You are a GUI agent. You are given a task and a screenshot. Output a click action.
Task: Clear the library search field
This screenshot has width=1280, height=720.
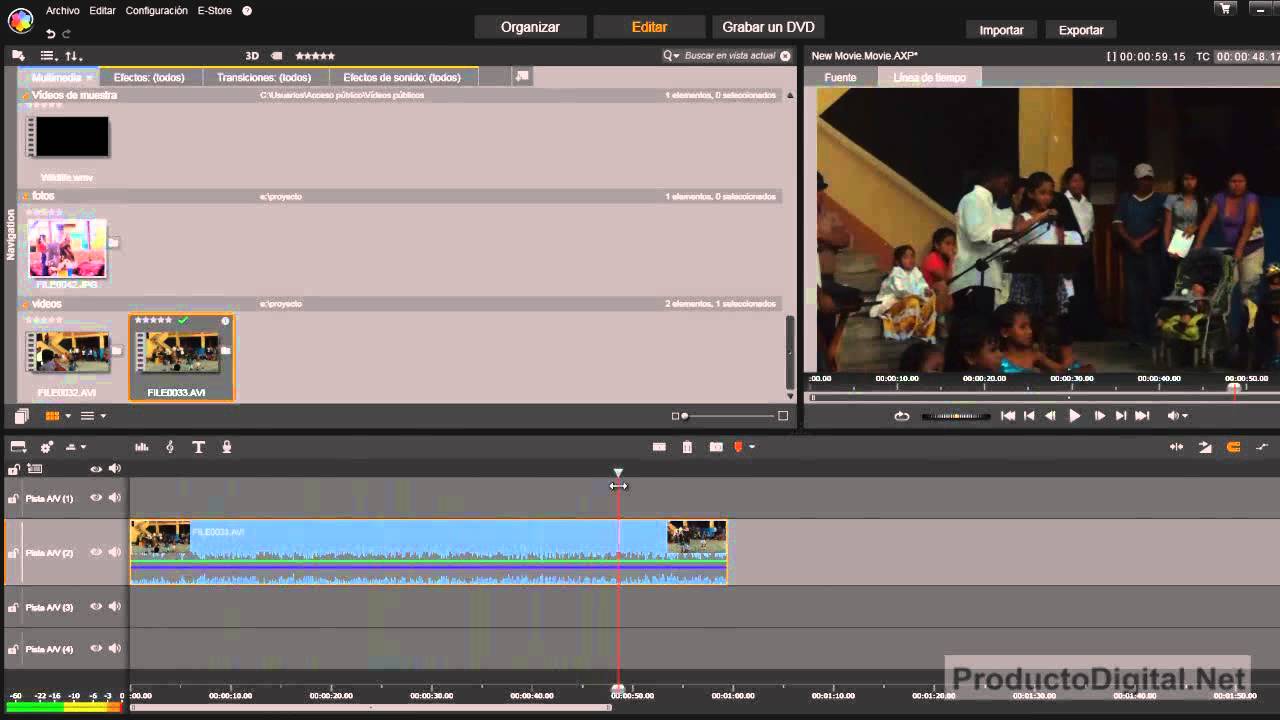[x=785, y=56]
